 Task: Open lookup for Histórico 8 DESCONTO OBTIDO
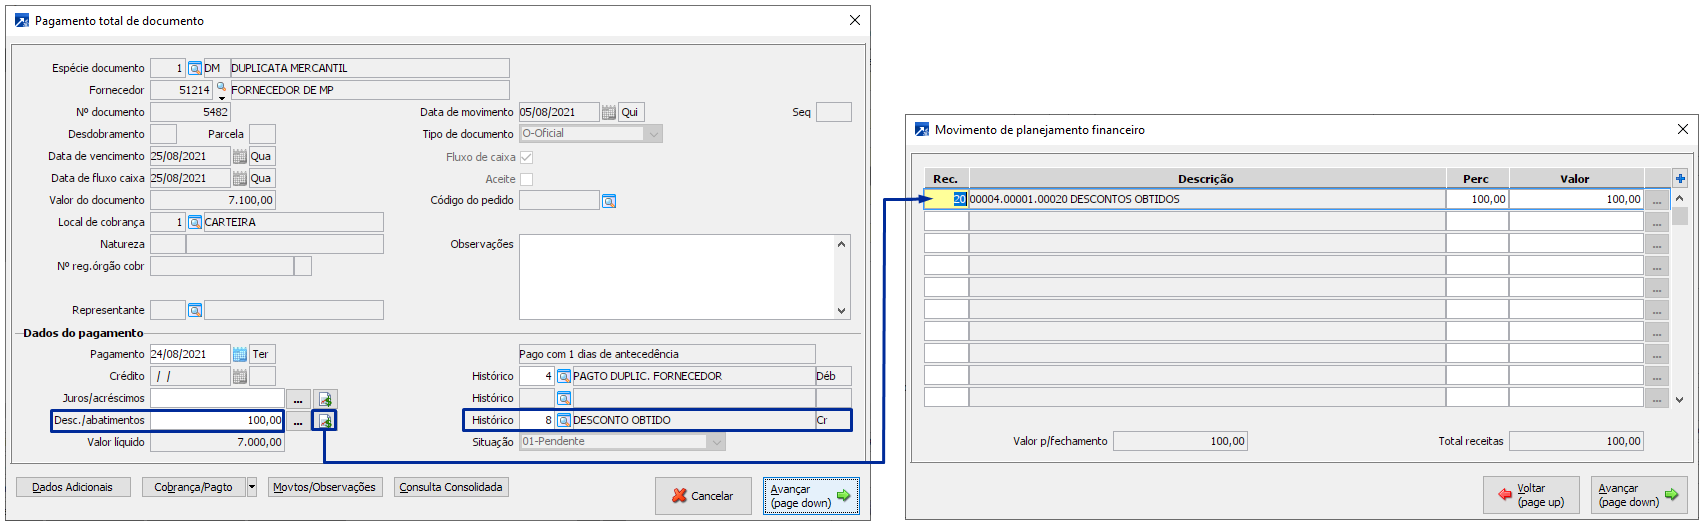(x=564, y=420)
